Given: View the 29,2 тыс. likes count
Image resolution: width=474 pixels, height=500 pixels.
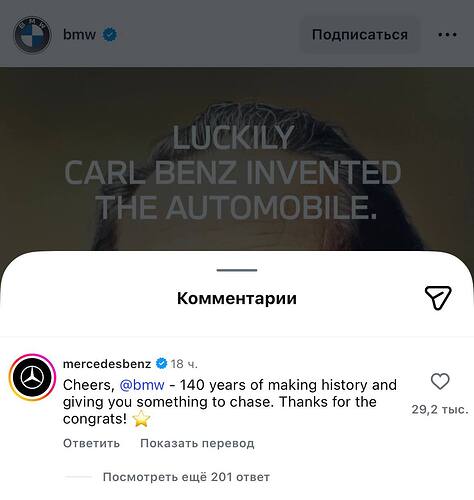Looking at the screenshot, I should tap(440, 409).
